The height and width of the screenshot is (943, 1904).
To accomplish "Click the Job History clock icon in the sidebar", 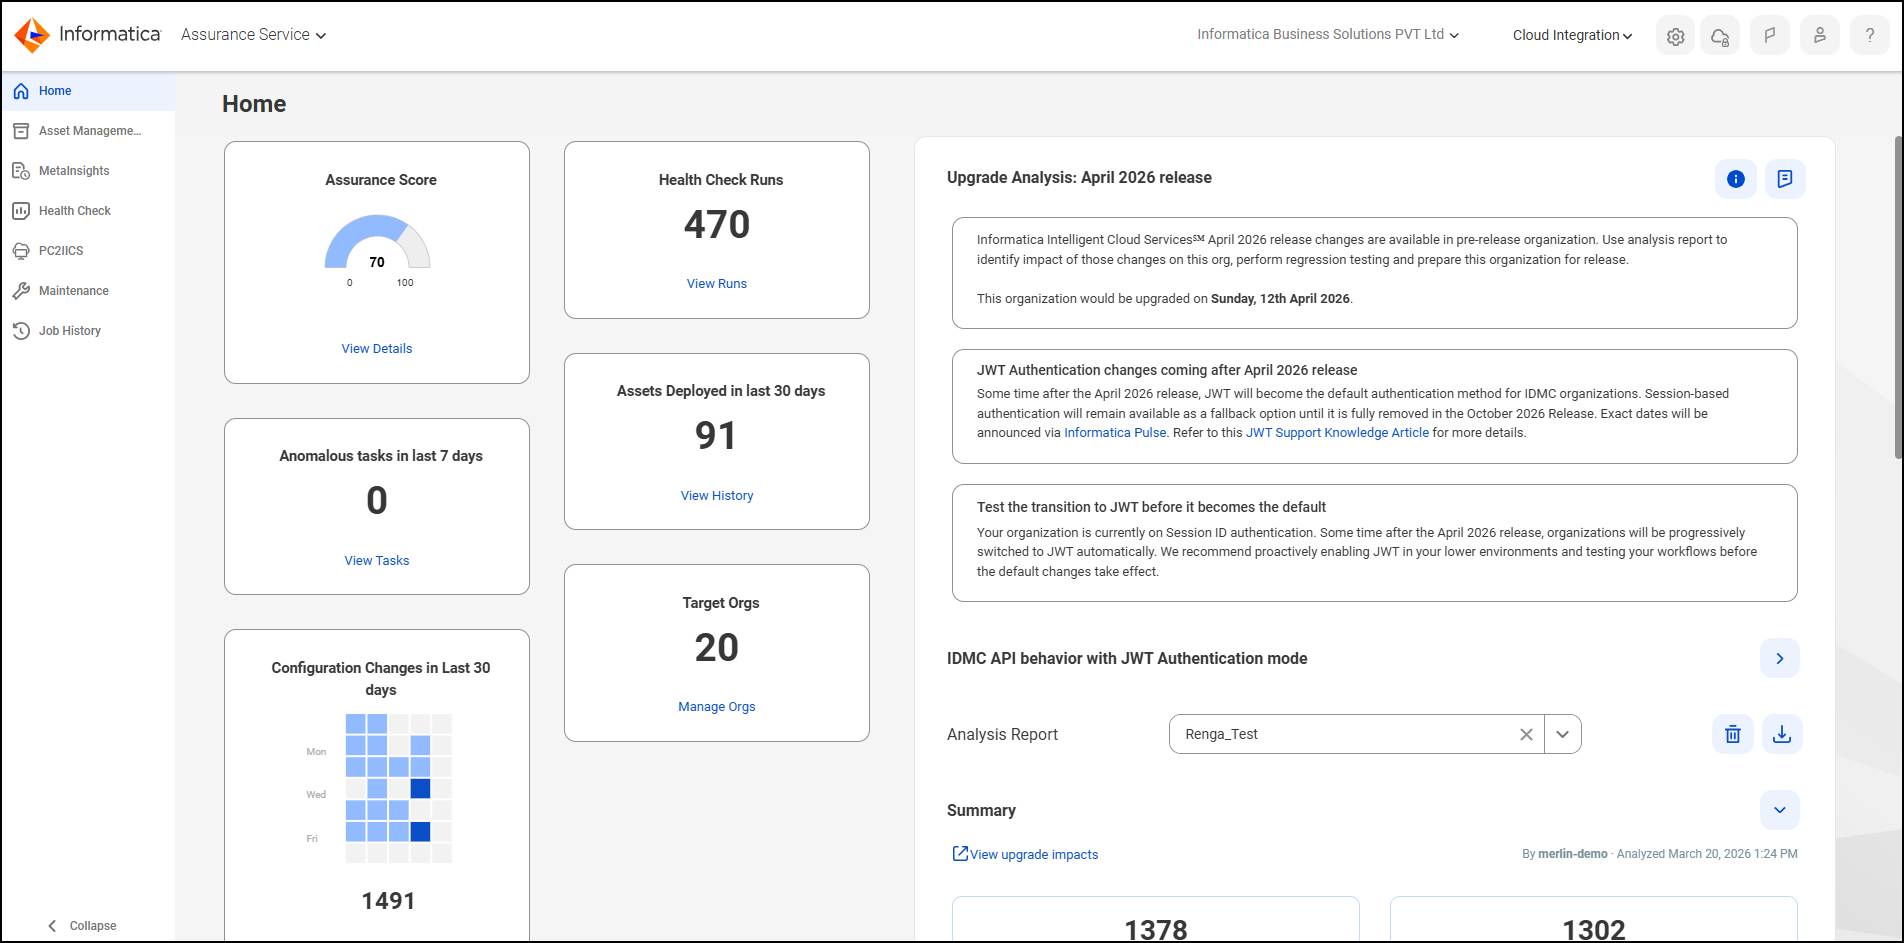I will (21, 331).
